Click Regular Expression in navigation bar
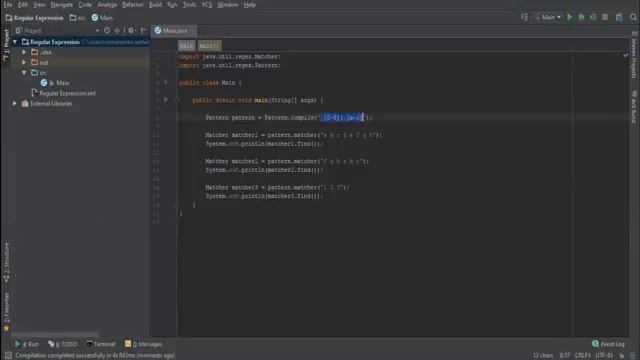Viewport: 640px width, 360px height. 34,18
